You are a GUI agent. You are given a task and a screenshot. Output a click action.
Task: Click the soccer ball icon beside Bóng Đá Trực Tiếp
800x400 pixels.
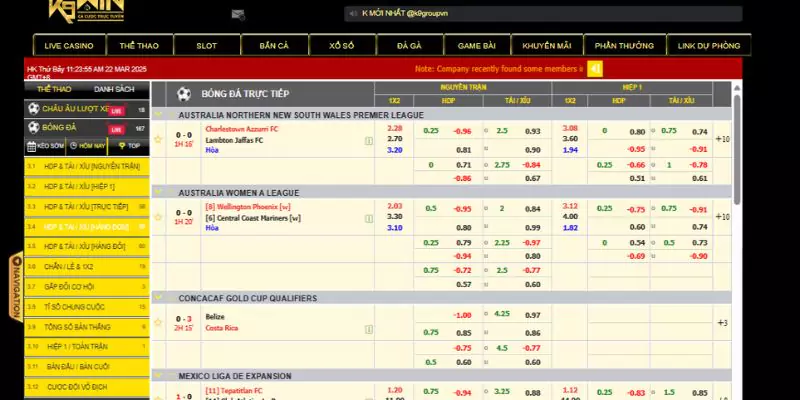183,93
